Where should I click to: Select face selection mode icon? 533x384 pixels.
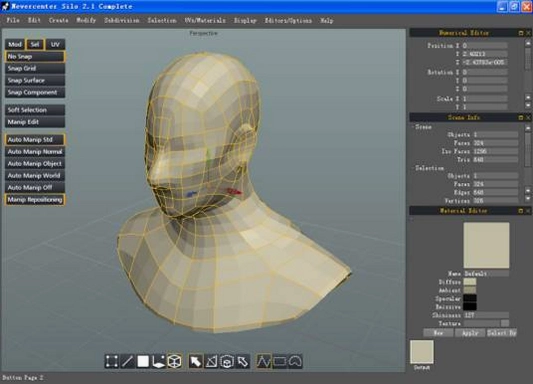pos(143,361)
